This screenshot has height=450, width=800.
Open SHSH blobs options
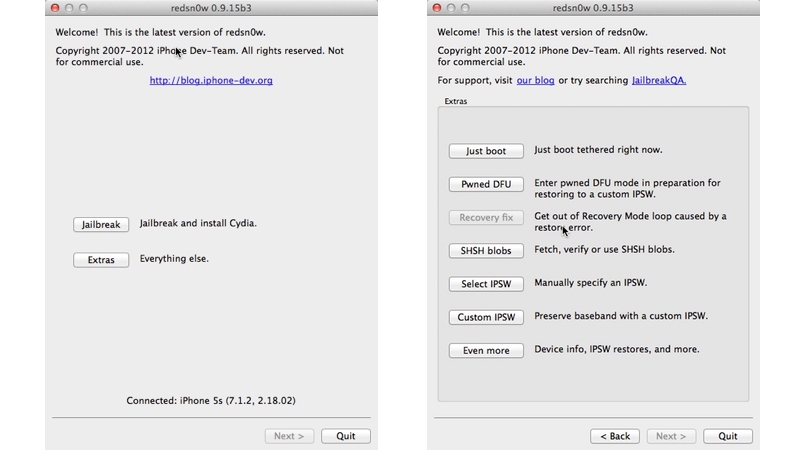pyautogui.click(x=486, y=251)
